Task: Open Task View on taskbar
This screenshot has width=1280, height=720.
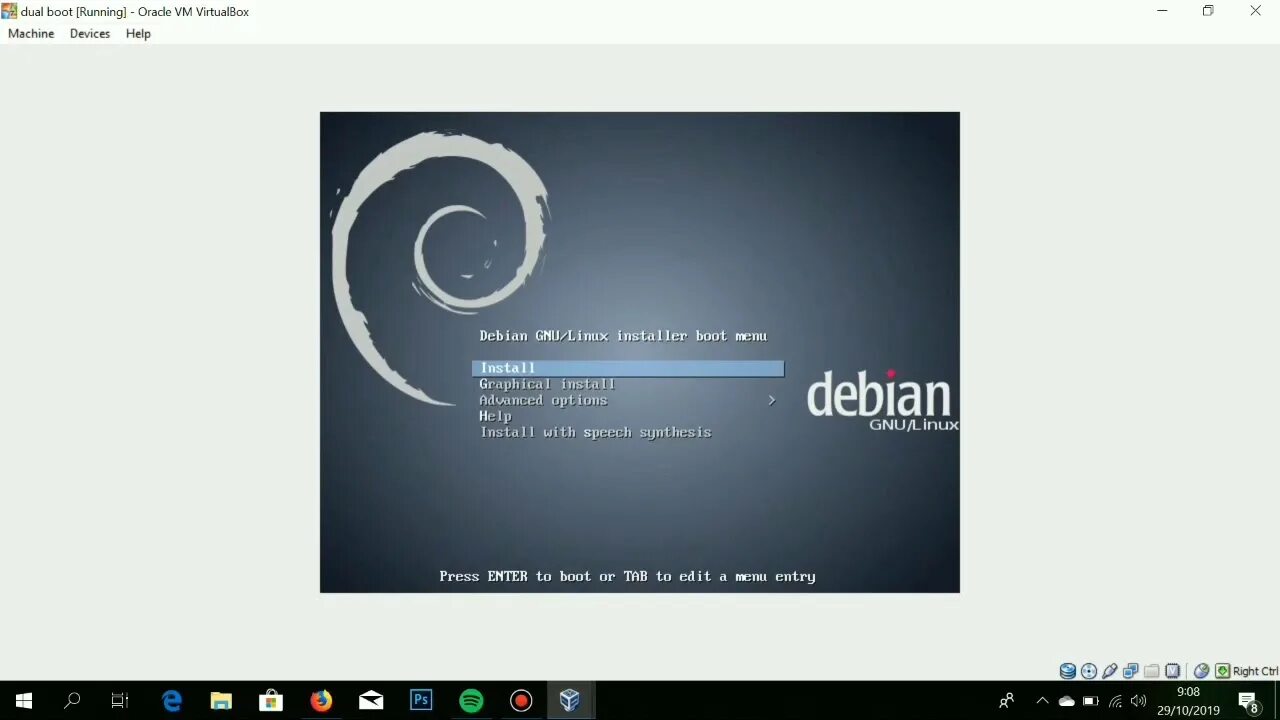Action: point(120,700)
